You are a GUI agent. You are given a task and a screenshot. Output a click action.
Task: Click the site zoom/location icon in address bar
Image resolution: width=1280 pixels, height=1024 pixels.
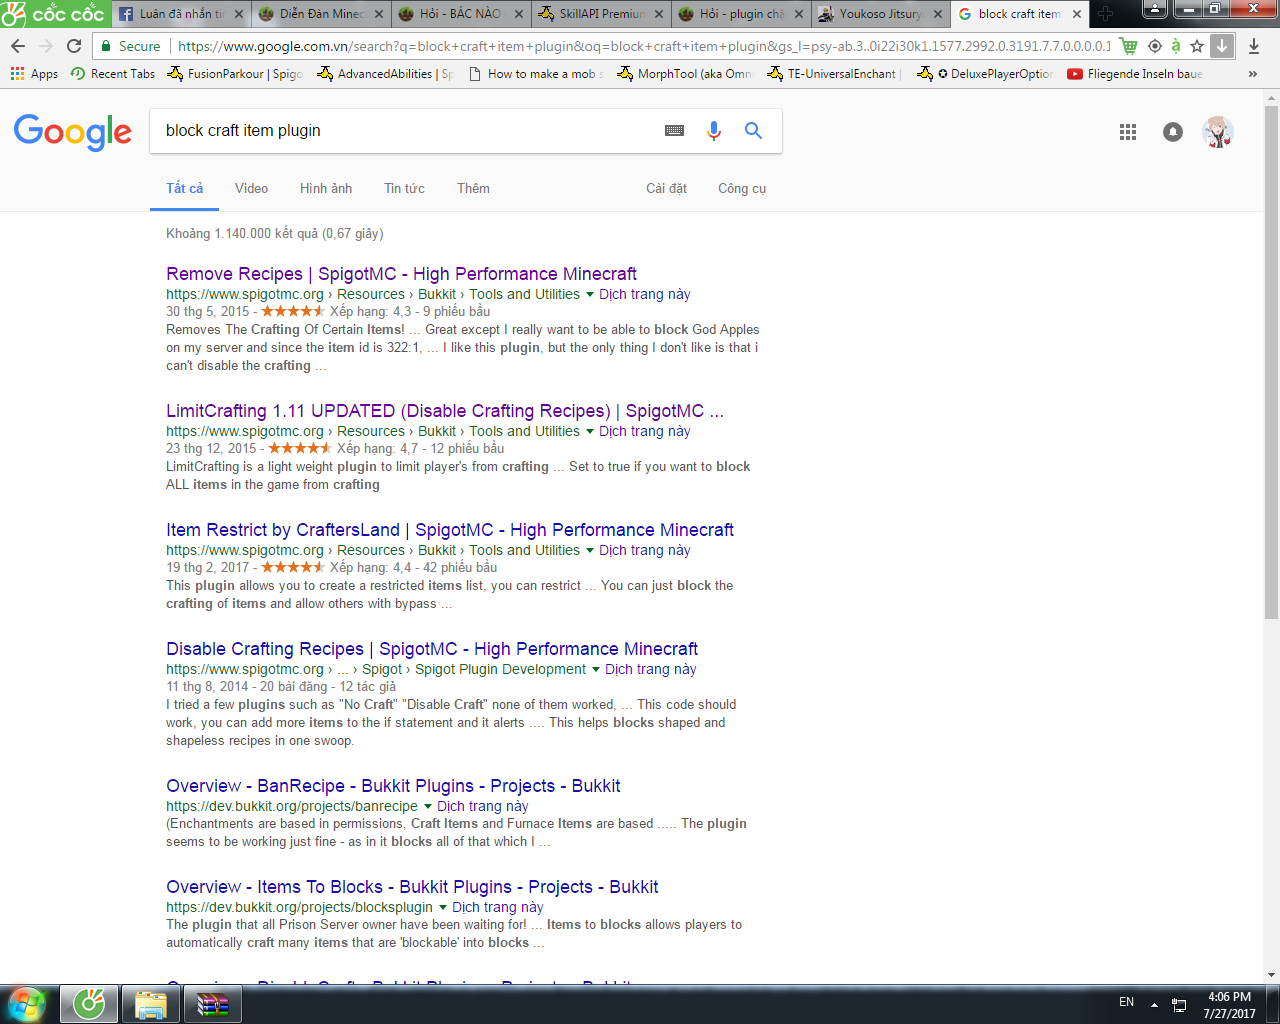tap(1155, 46)
